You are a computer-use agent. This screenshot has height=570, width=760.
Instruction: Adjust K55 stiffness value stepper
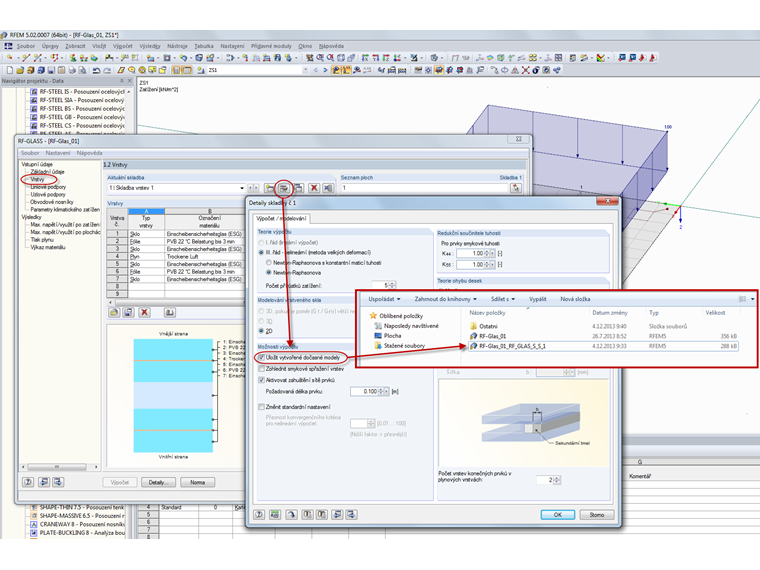487,265
